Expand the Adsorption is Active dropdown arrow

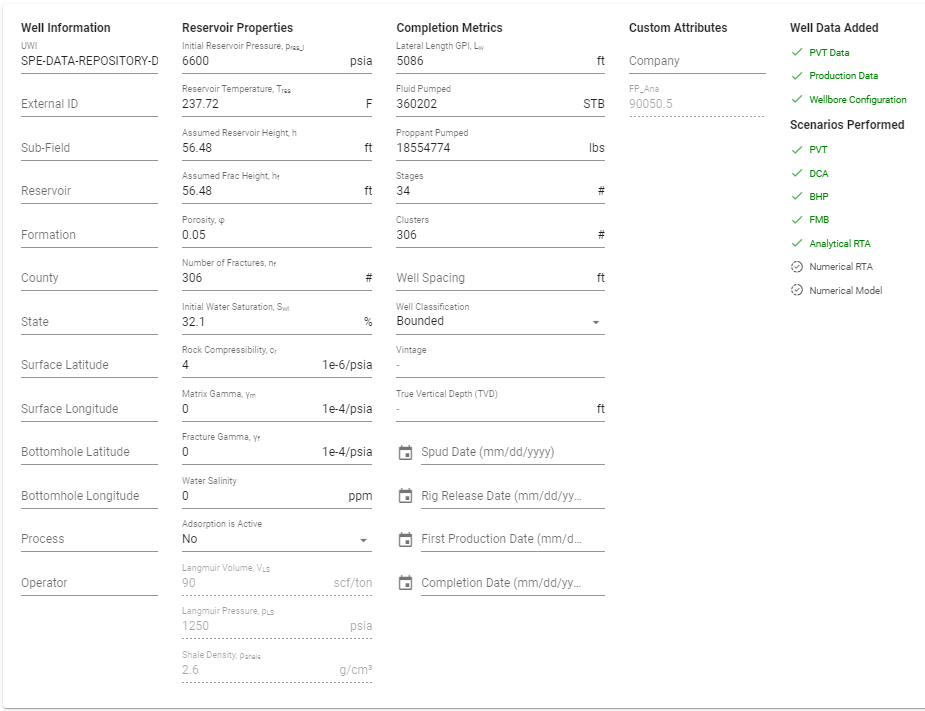363,540
